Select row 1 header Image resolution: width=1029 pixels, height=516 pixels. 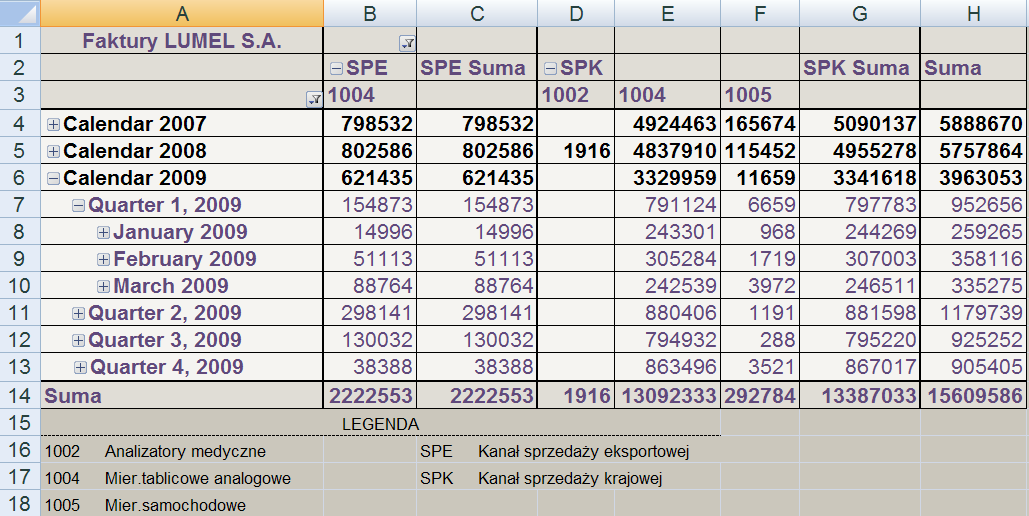20,41
